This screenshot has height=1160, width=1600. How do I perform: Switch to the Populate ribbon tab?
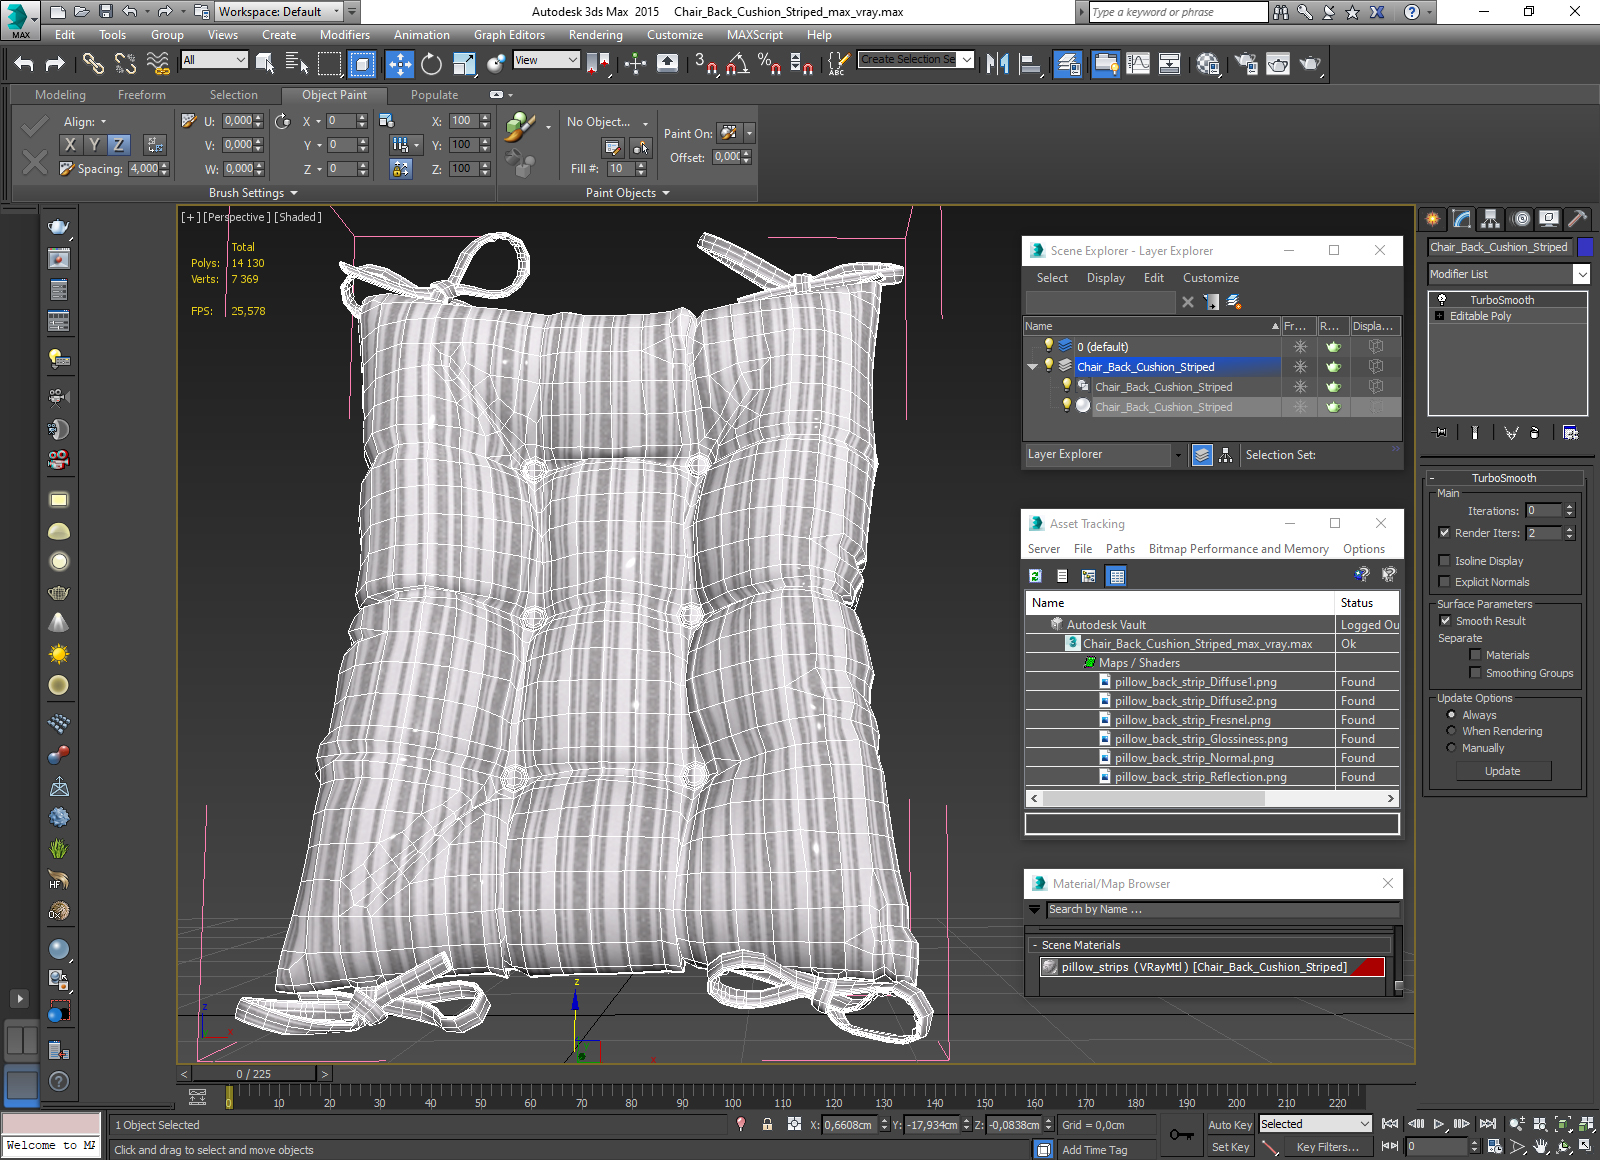tap(434, 95)
